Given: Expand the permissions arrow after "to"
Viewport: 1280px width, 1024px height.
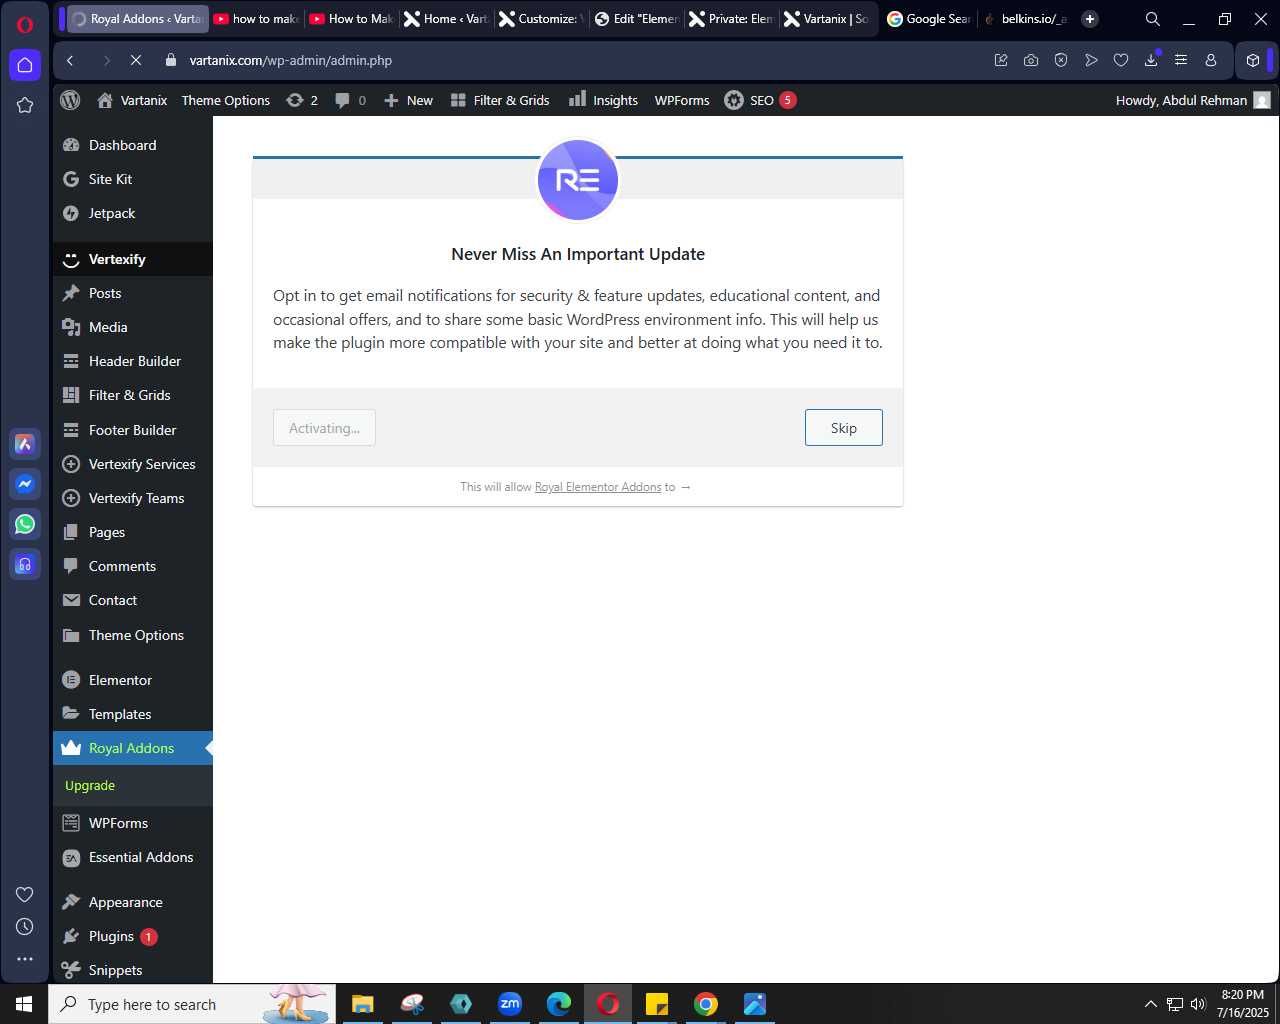Looking at the screenshot, I should coord(685,487).
